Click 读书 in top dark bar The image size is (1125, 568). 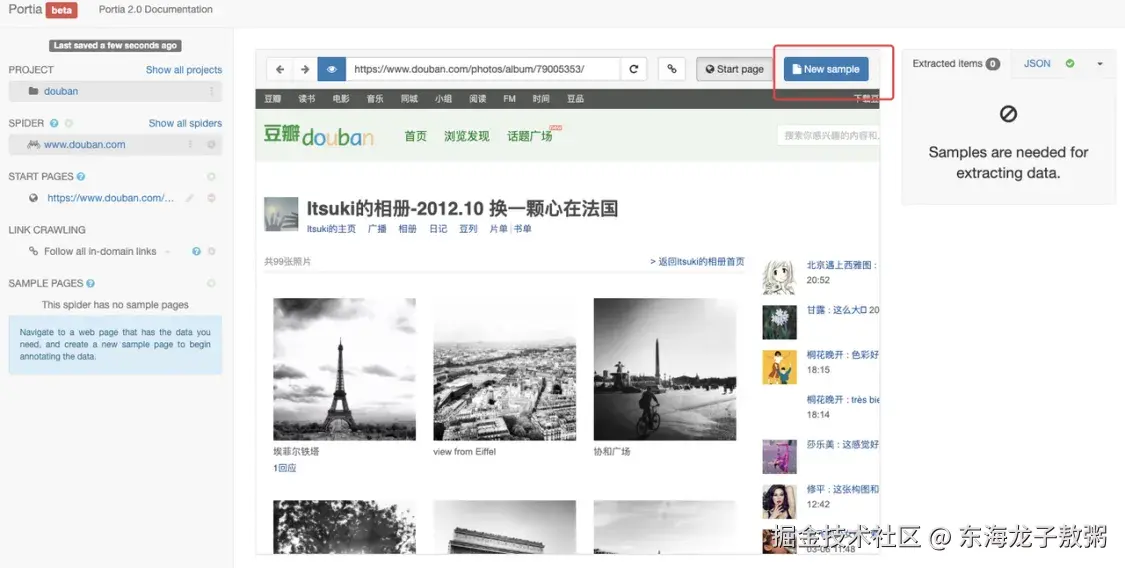tap(307, 99)
